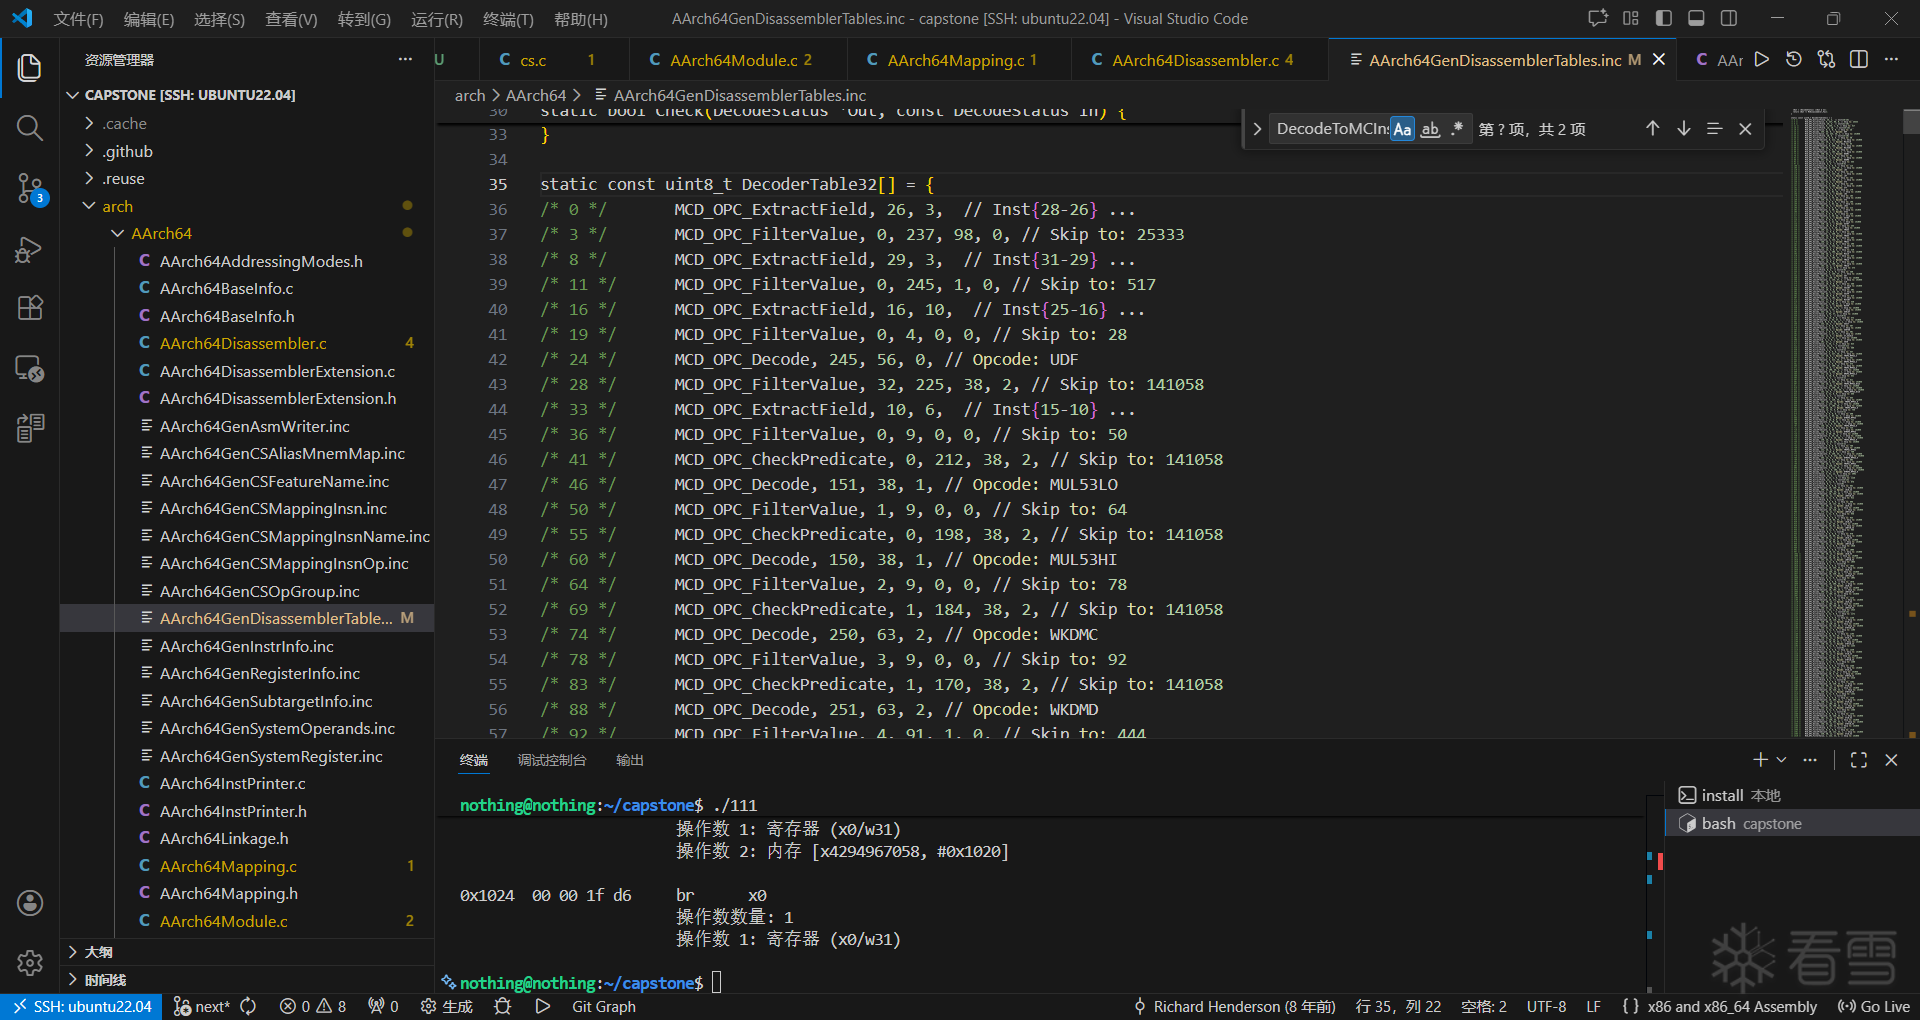1920x1020 pixels.
Task: Close the AArch64GenDisassemblerTables.inc tab
Action: [1659, 60]
